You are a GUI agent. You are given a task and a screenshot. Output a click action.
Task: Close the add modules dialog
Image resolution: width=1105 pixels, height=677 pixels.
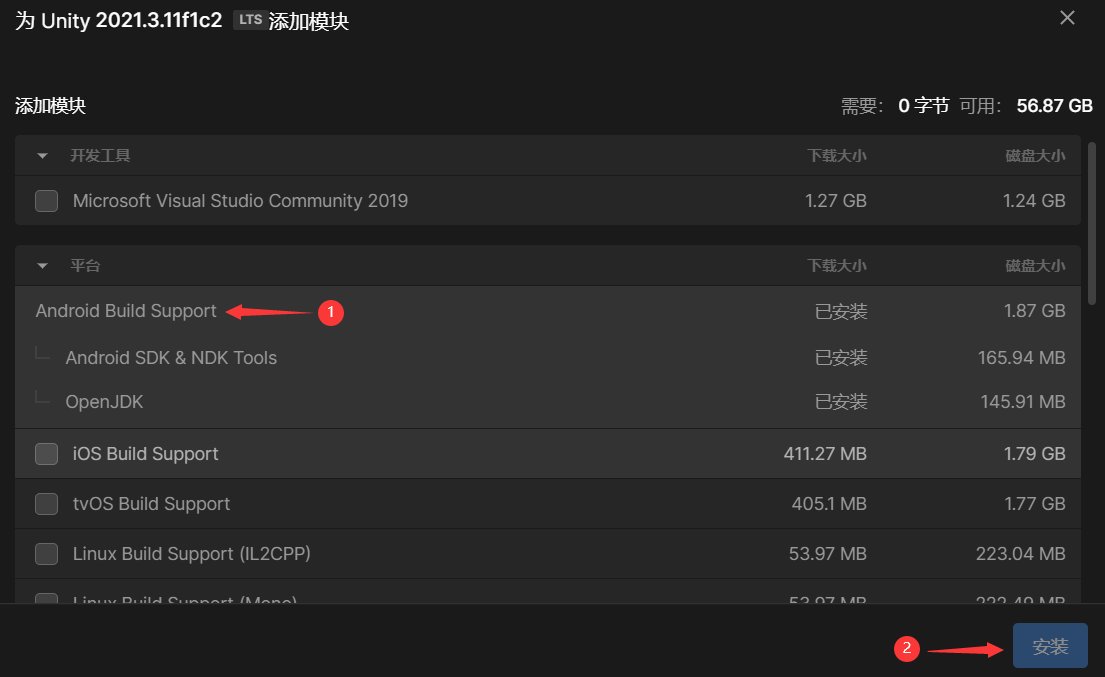pos(1067,18)
